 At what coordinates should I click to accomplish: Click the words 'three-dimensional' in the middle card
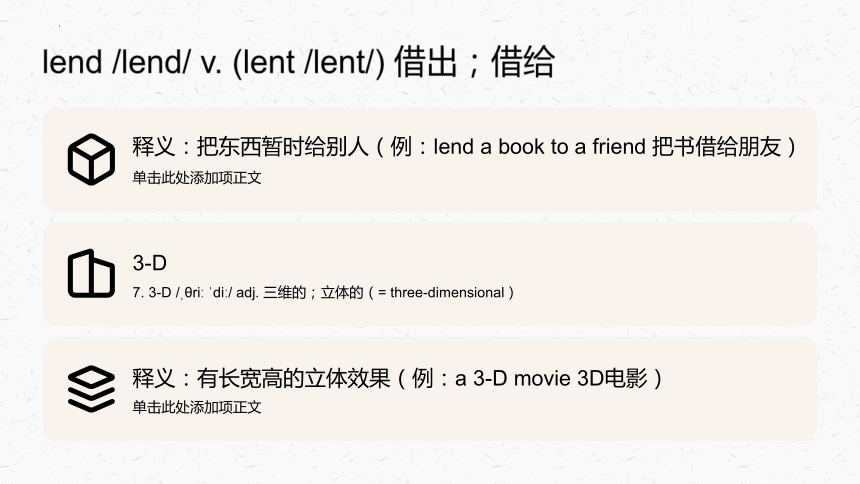[x=447, y=292]
